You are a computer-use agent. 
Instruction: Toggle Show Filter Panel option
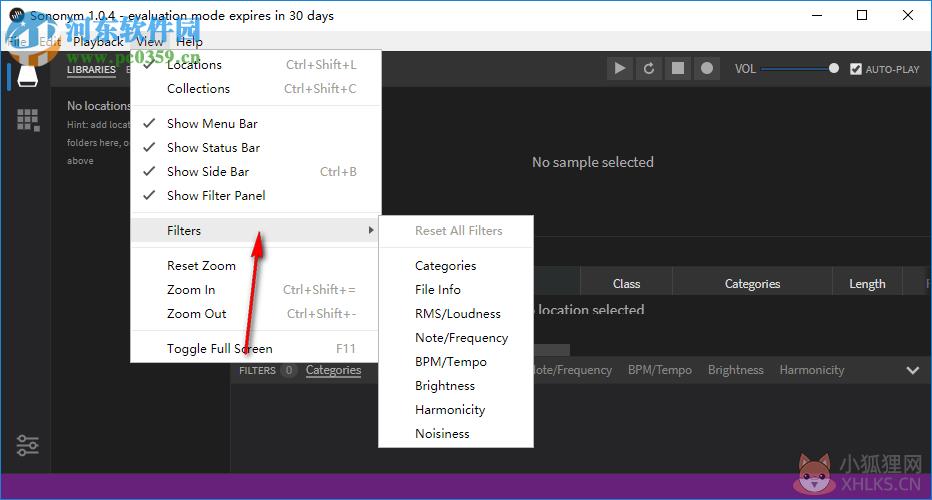point(256,196)
